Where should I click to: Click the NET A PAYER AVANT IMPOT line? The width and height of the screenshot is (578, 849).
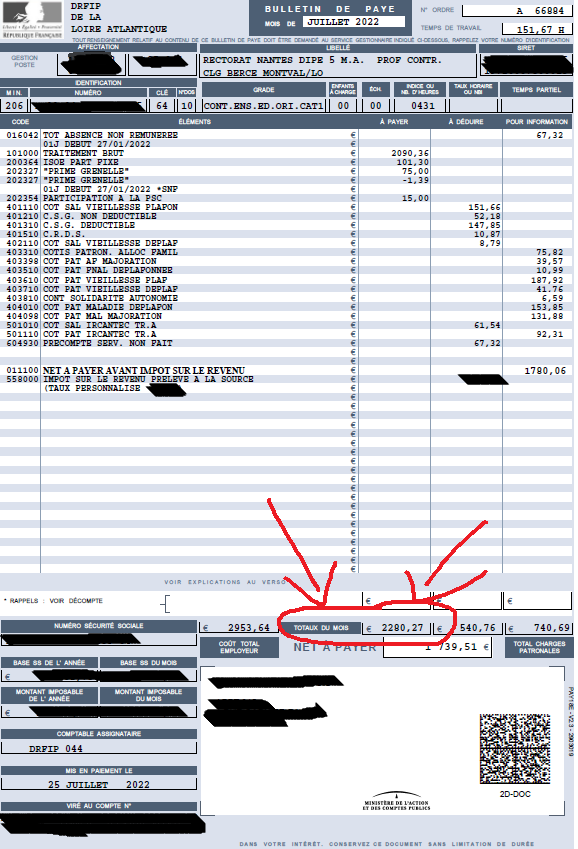click(x=286, y=370)
